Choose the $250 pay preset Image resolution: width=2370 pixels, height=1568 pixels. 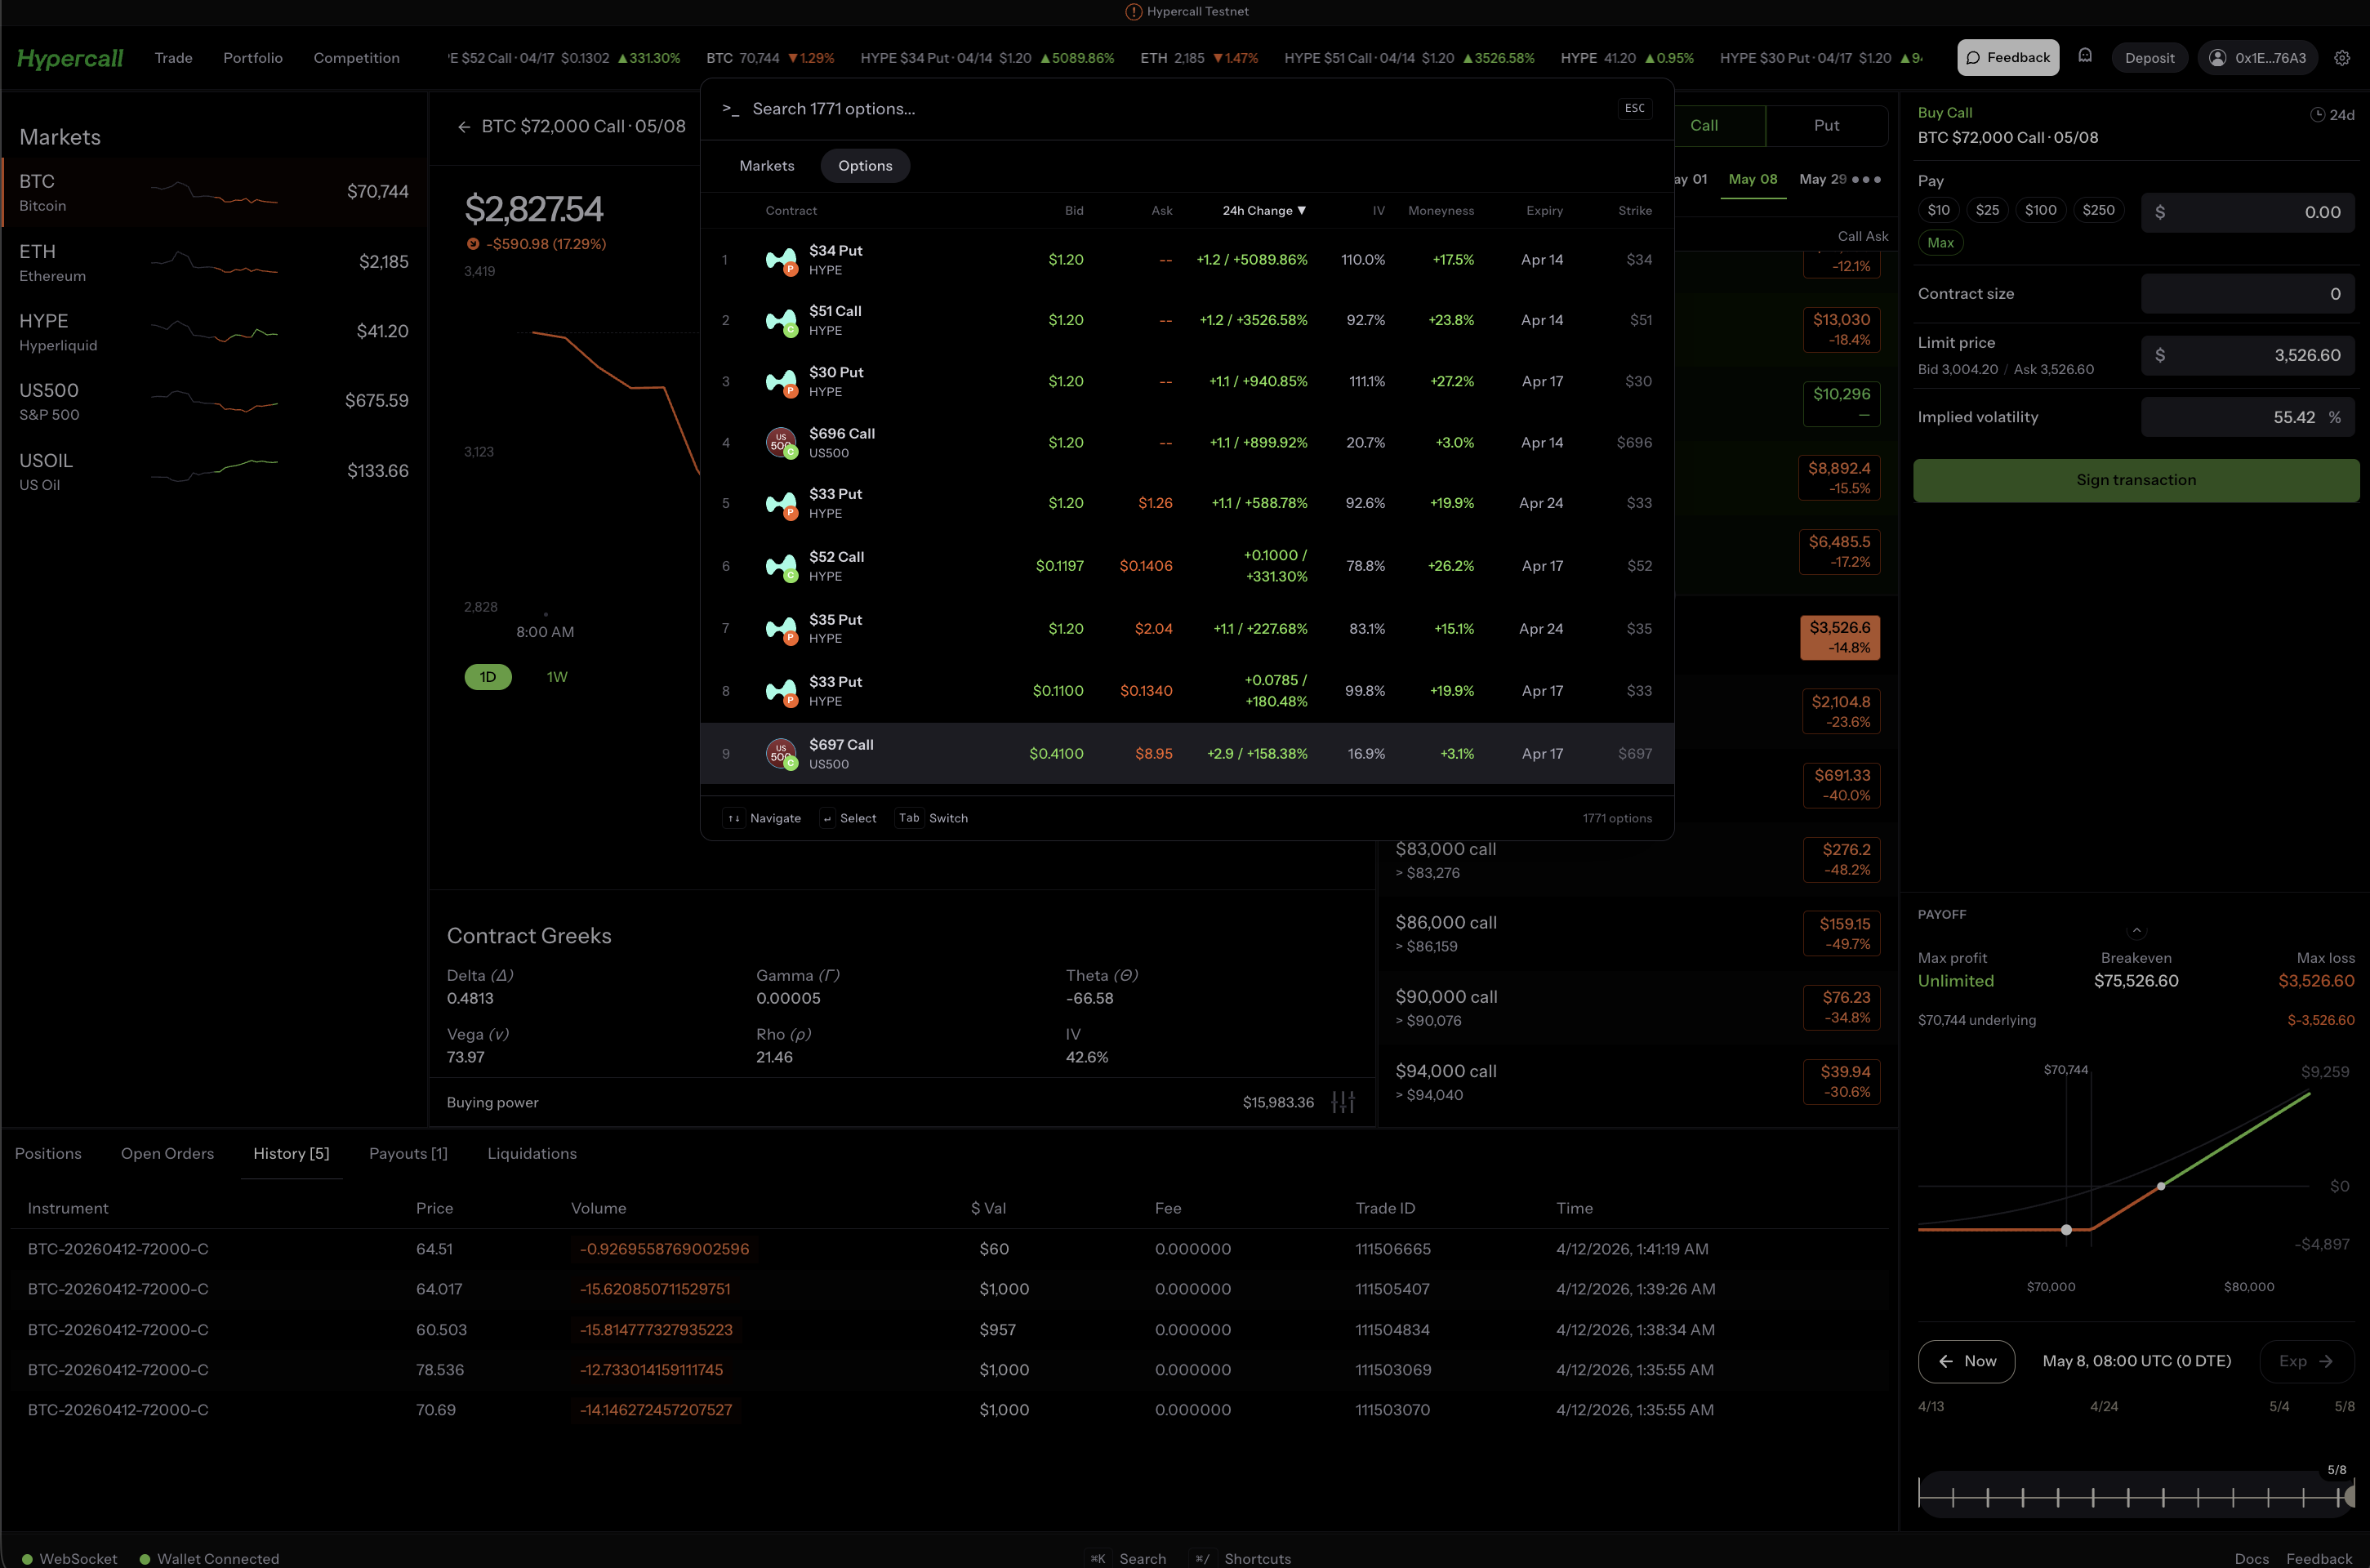2098,210
